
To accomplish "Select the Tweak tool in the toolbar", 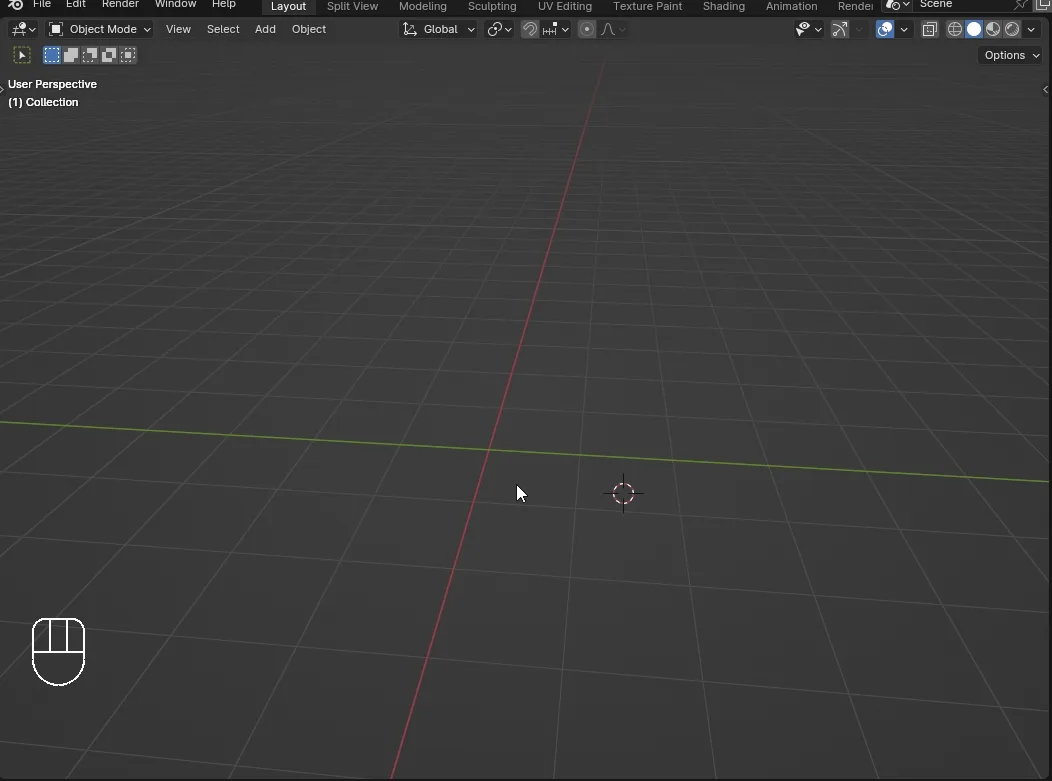I will click(22, 55).
